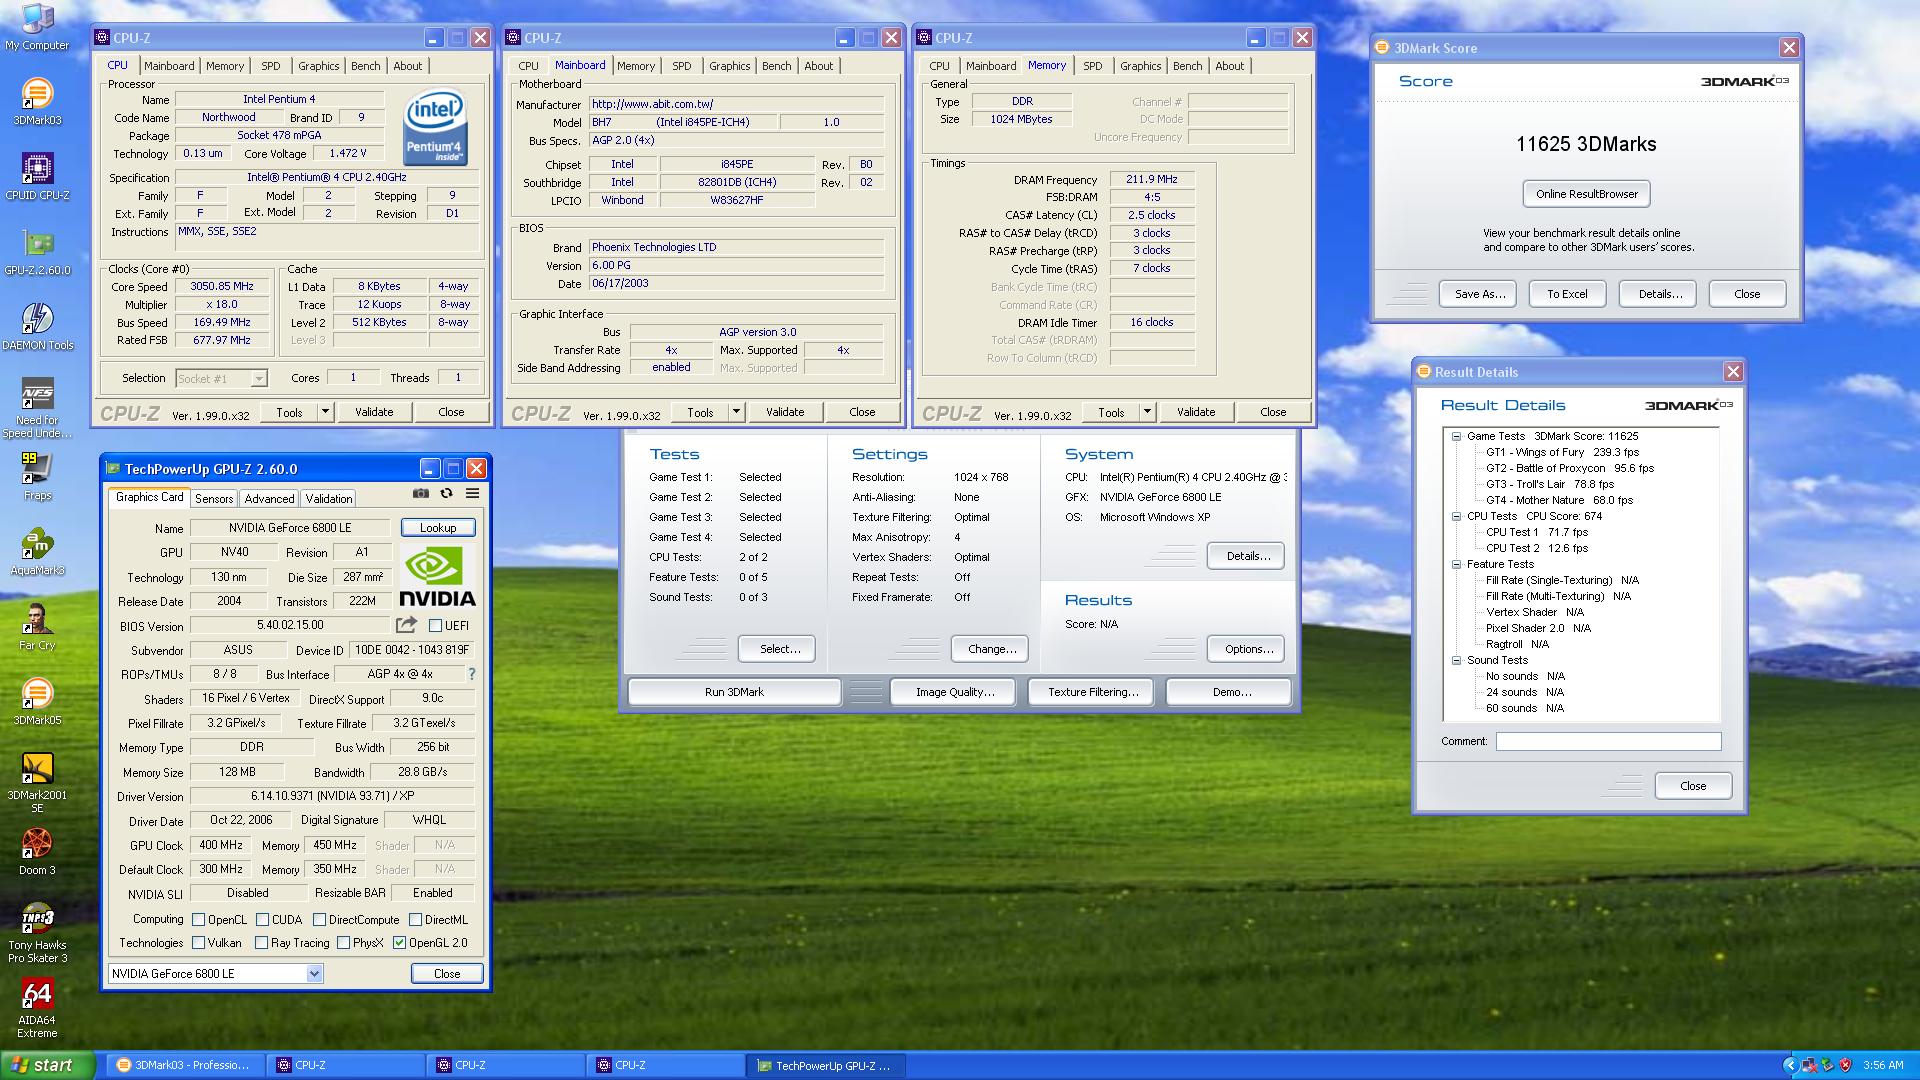Toggle the Ray Tracing checkbox

click(261, 943)
